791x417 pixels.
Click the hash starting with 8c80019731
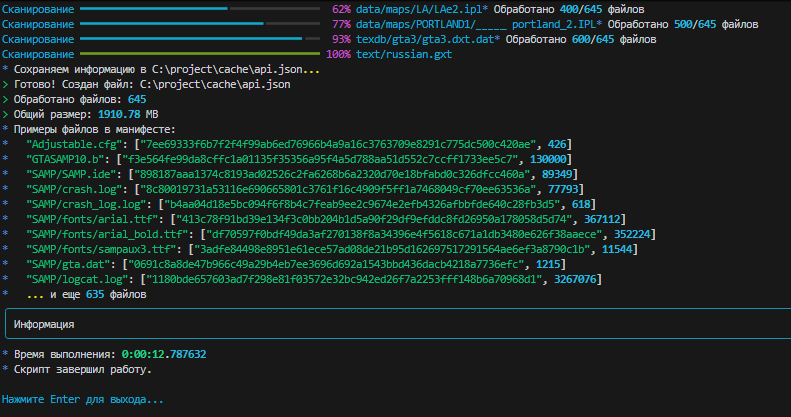tap(338, 190)
